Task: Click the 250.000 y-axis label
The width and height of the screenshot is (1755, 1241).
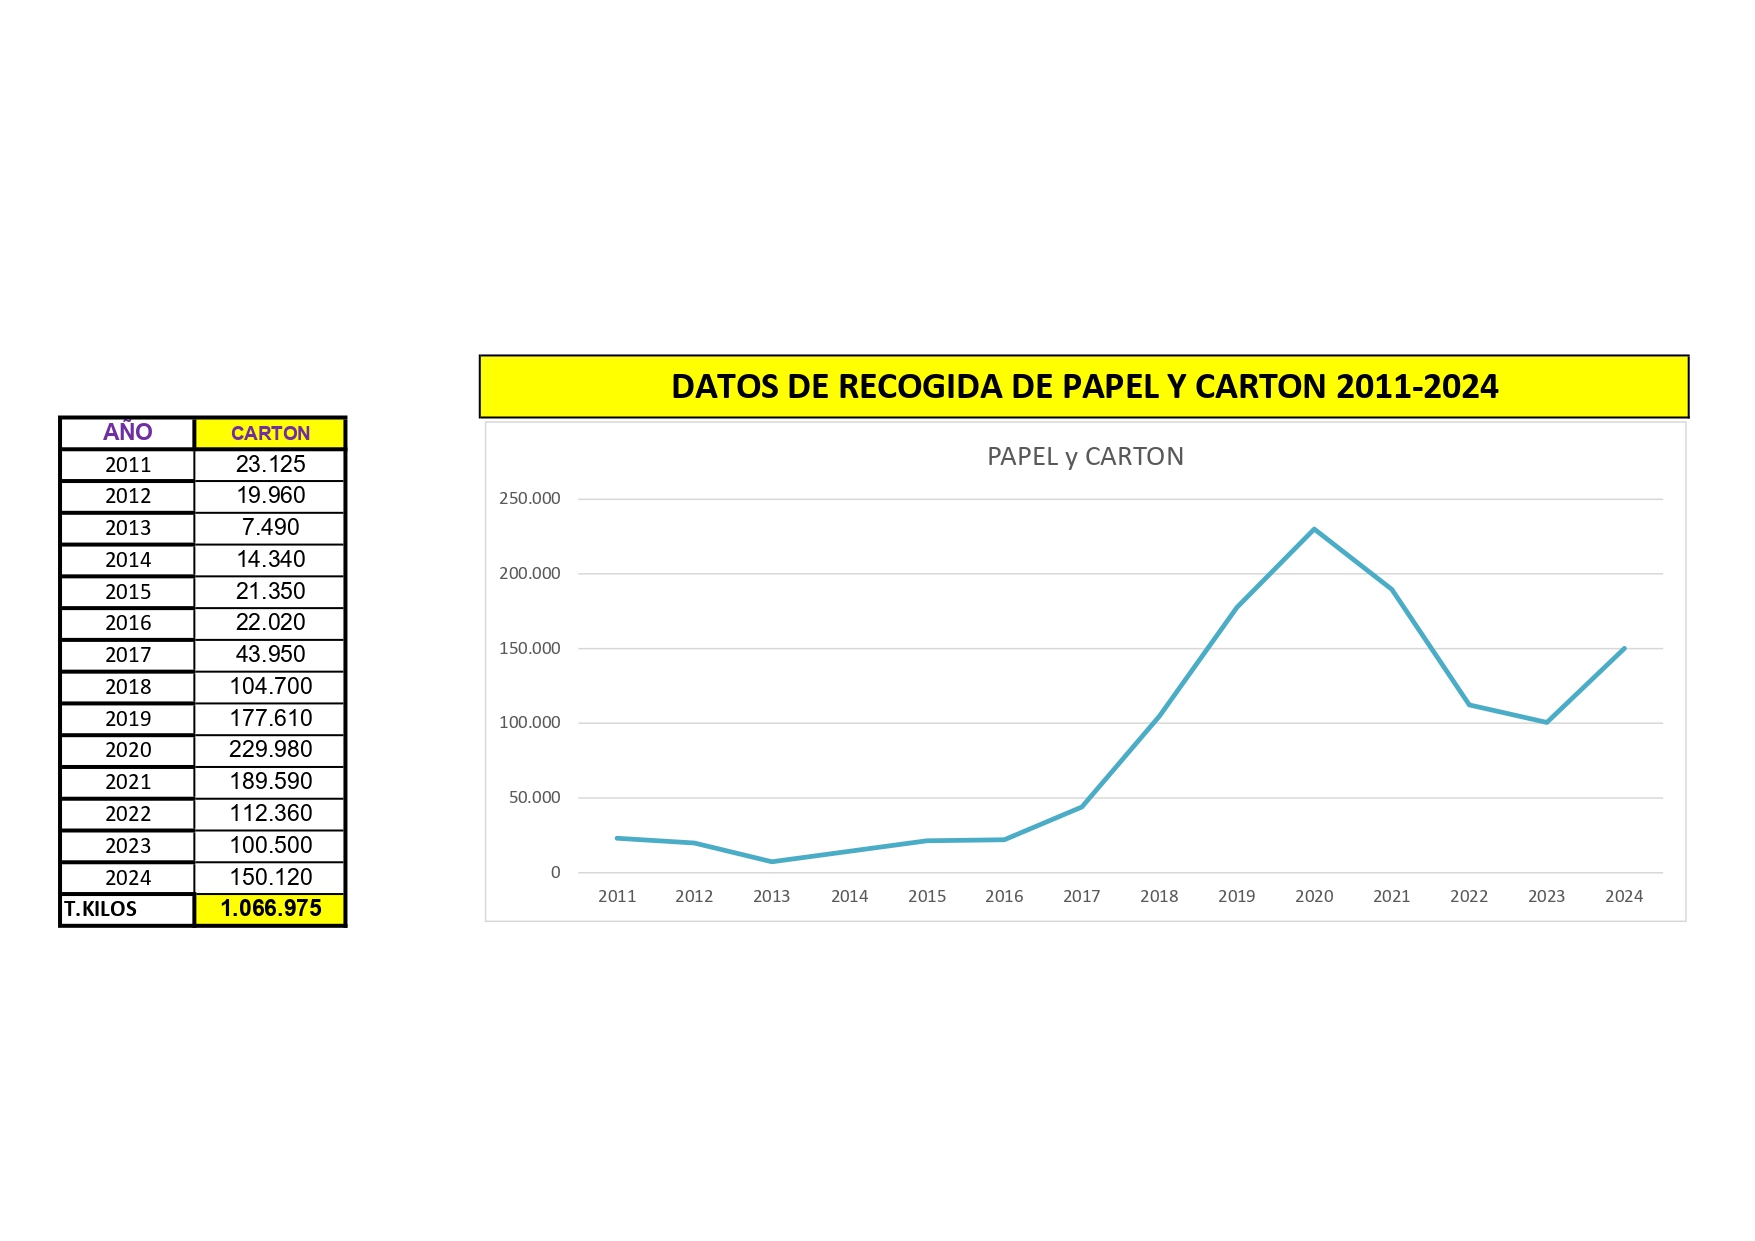Action: [x=530, y=499]
